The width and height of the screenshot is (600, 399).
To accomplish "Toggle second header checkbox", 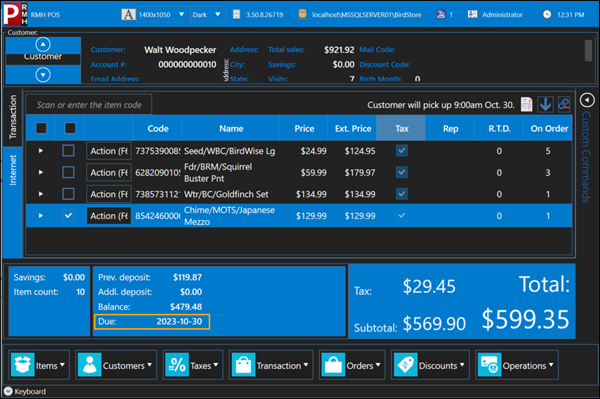I will (70, 128).
